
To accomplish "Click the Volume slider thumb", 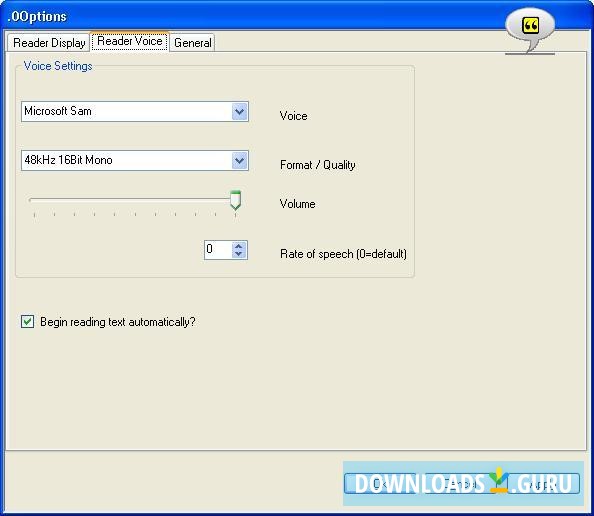I will [x=235, y=200].
